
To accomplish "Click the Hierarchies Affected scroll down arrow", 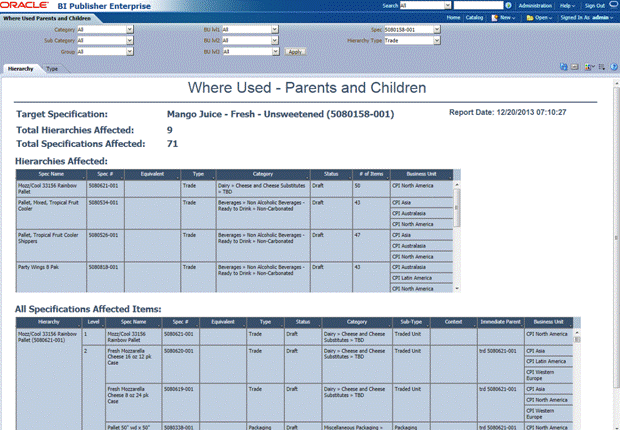I will [x=457, y=289].
